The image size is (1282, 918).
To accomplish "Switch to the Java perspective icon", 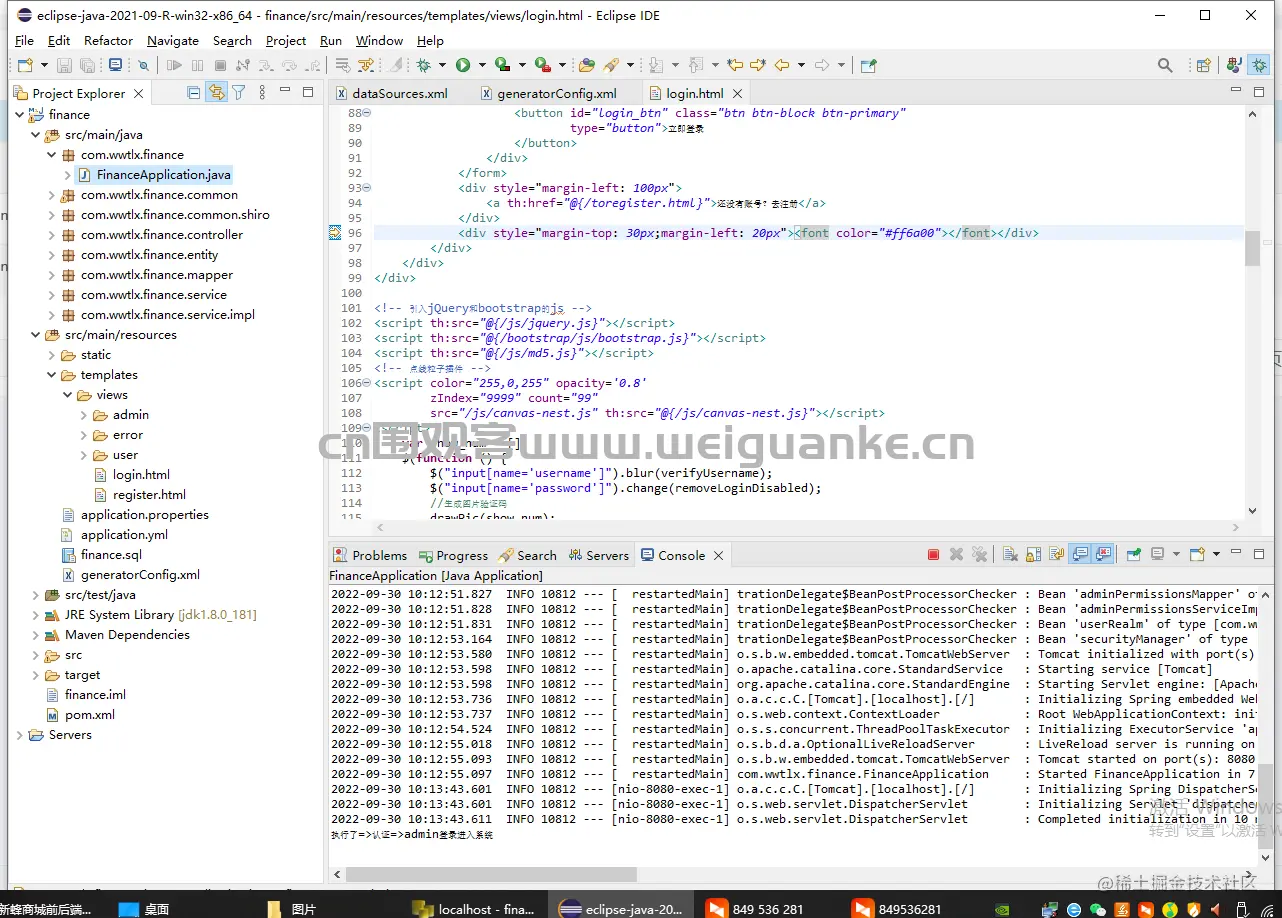I will (x=1234, y=65).
